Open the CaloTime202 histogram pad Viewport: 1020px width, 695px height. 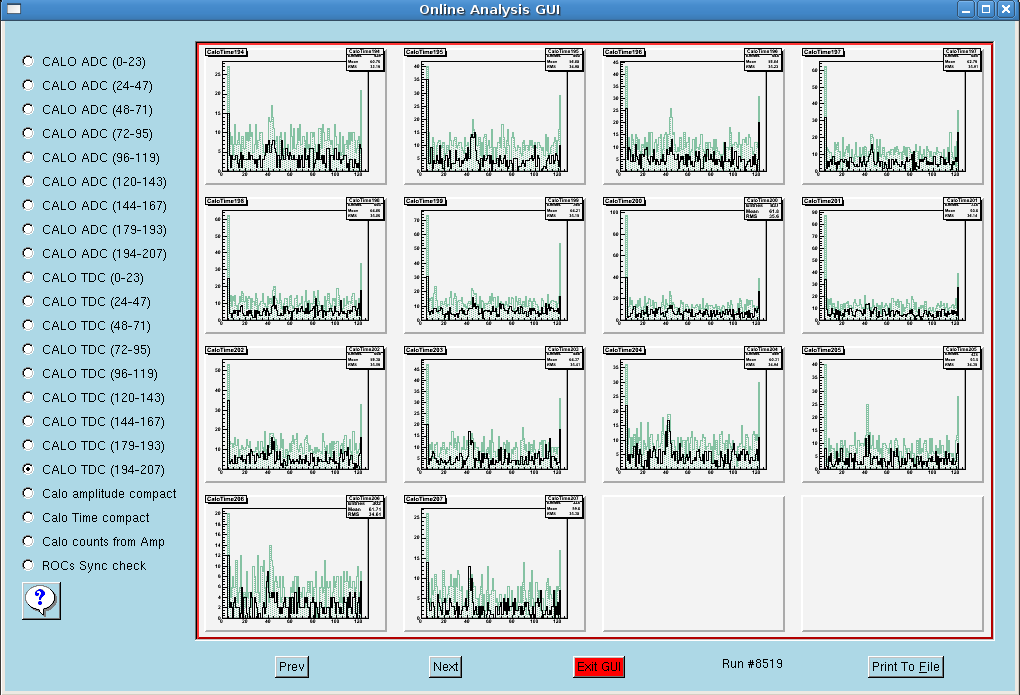[x=295, y=414]
